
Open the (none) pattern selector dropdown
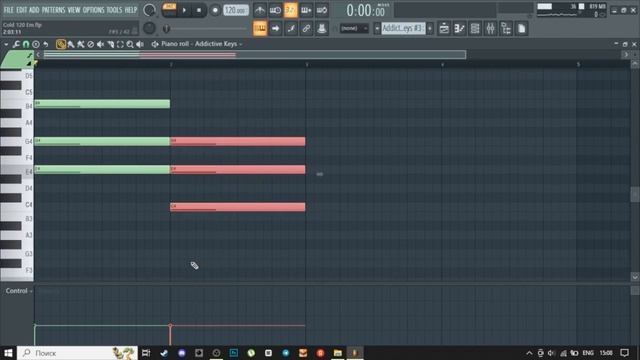(x=354, y=28)
